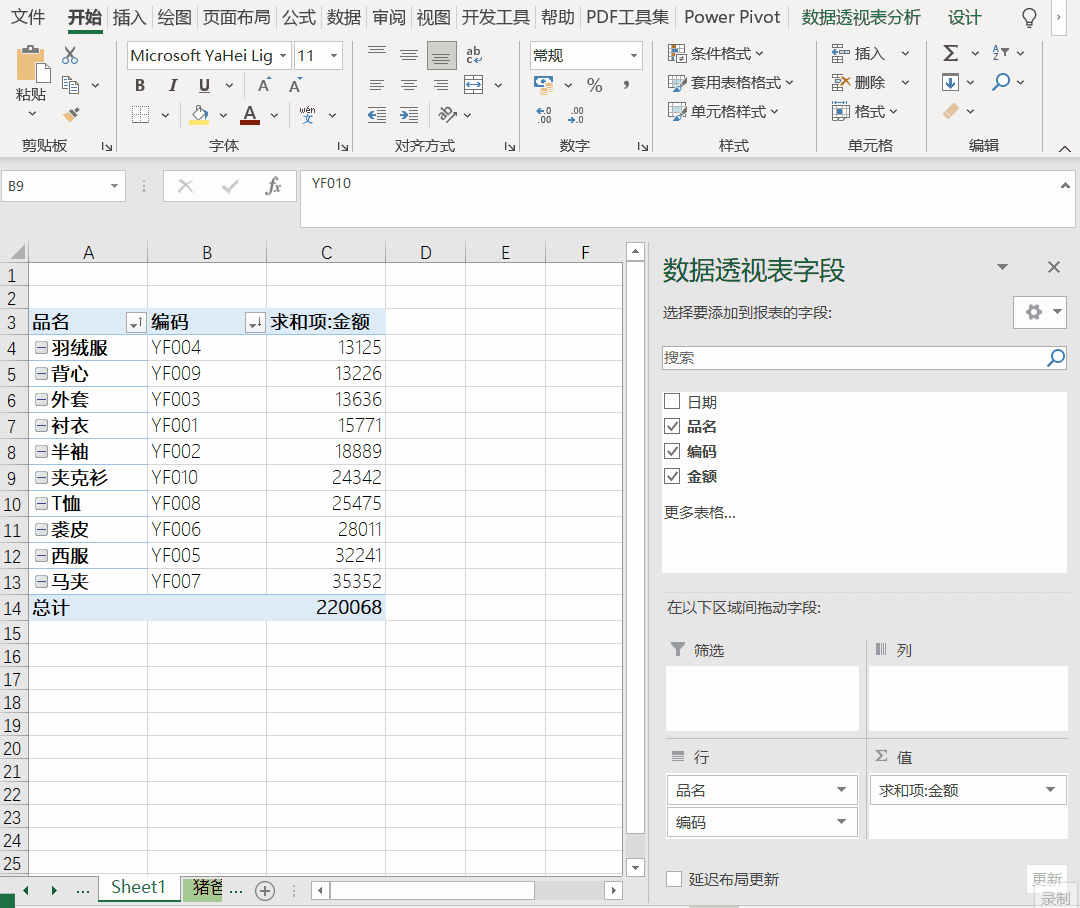
Task: Check the 日期 field checkbox
Action: [x=672, y=402]
